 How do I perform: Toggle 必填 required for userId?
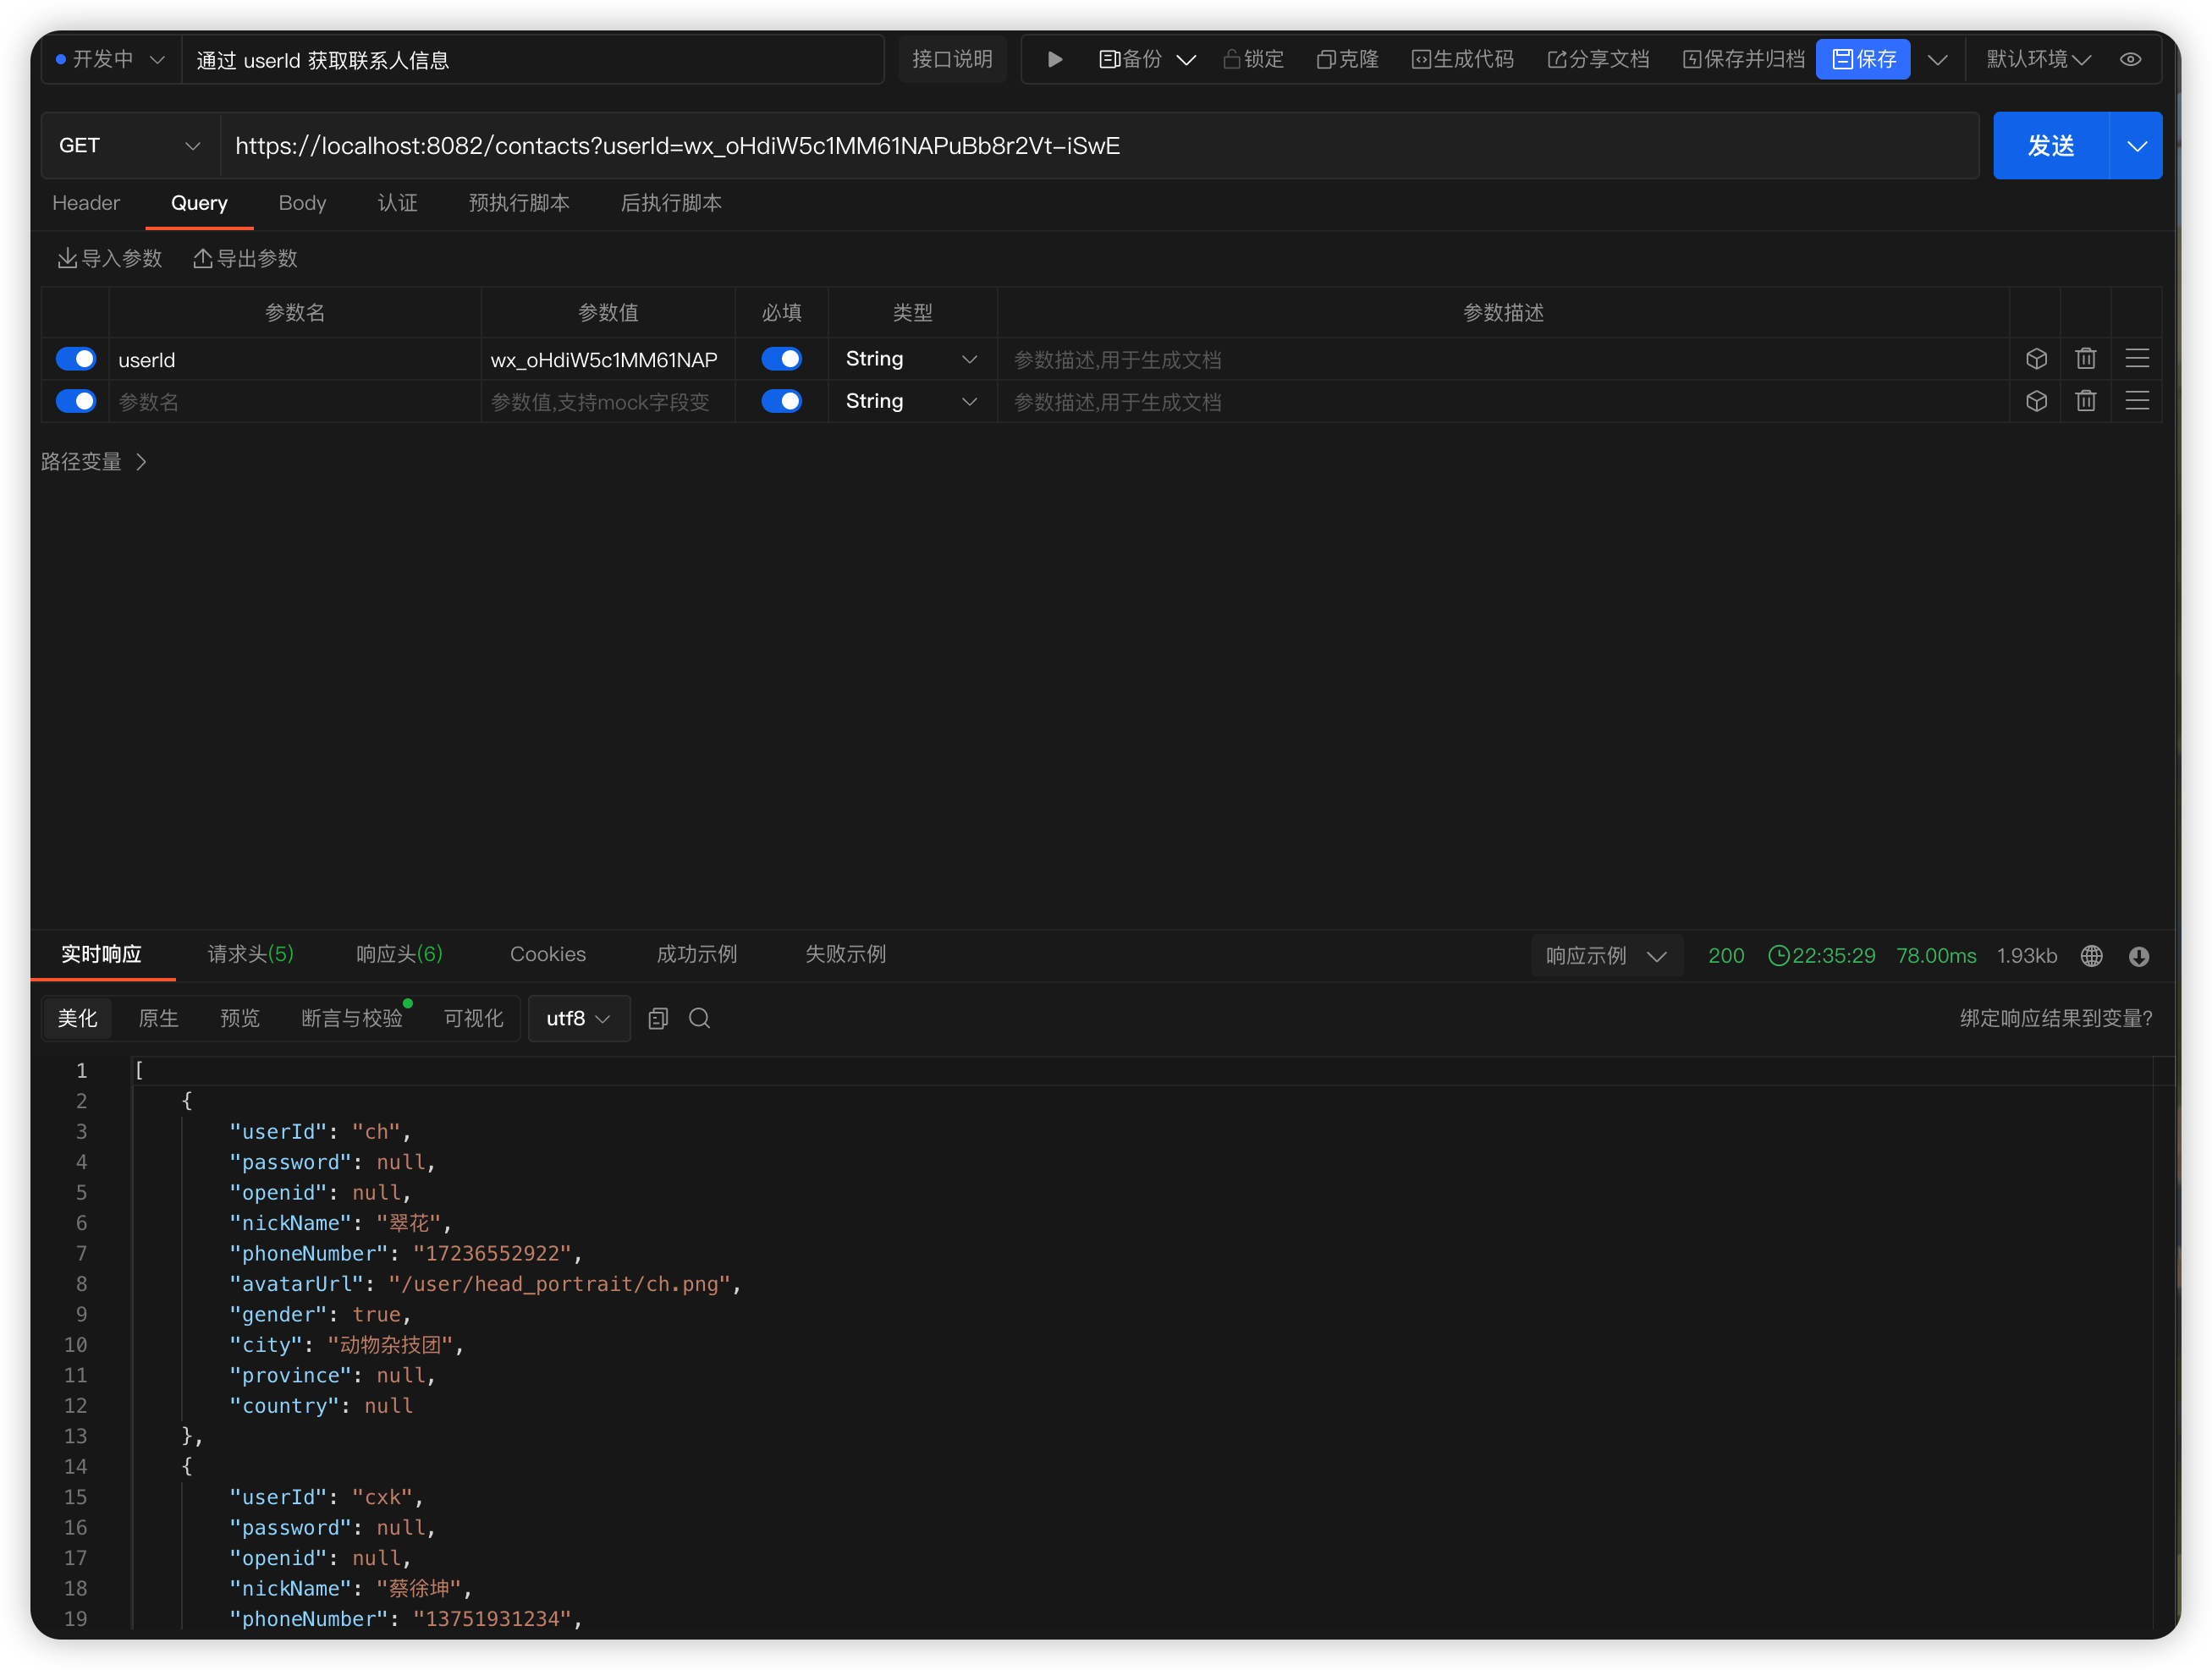[781, 358]
